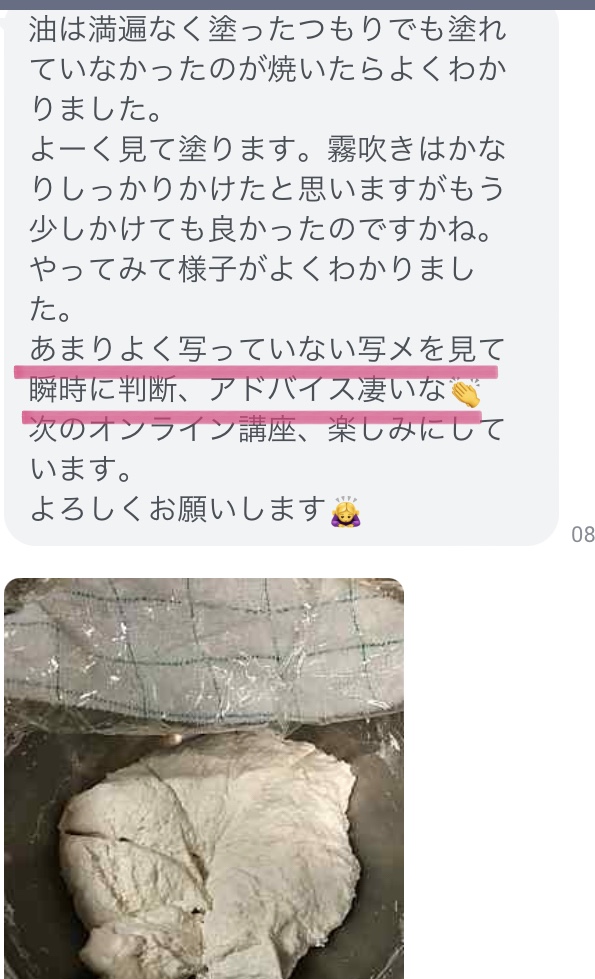Tap the text 瞬時に判断、アドバイス凄いな

coord(238,390)
